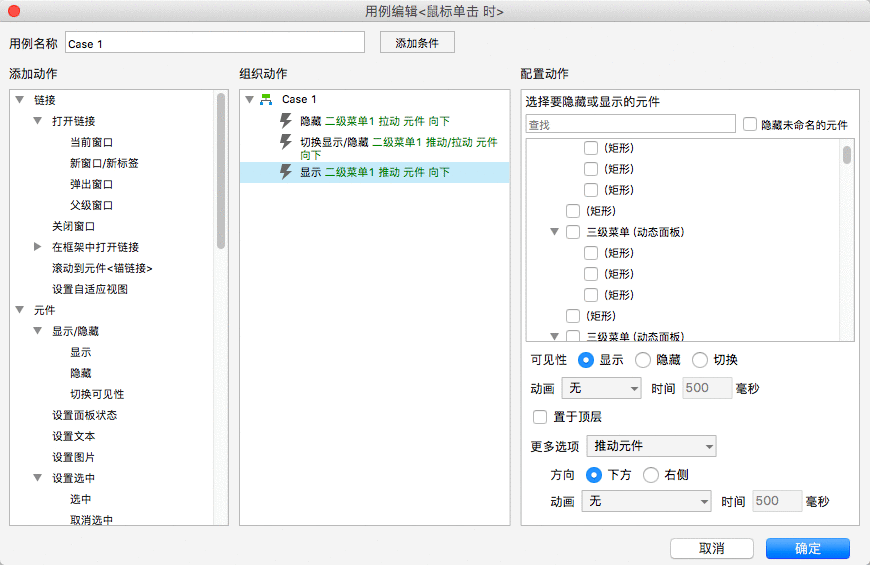Add the 当前窗口 action
Viewport: 870px width, 565px height.
tap(92, 142)
